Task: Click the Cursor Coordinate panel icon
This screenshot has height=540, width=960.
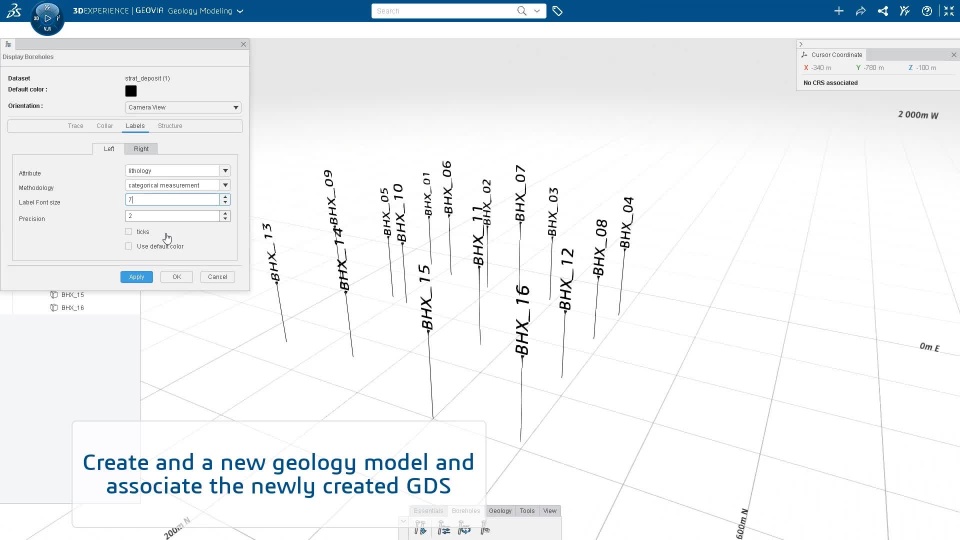Action: [x=804, y=54]
